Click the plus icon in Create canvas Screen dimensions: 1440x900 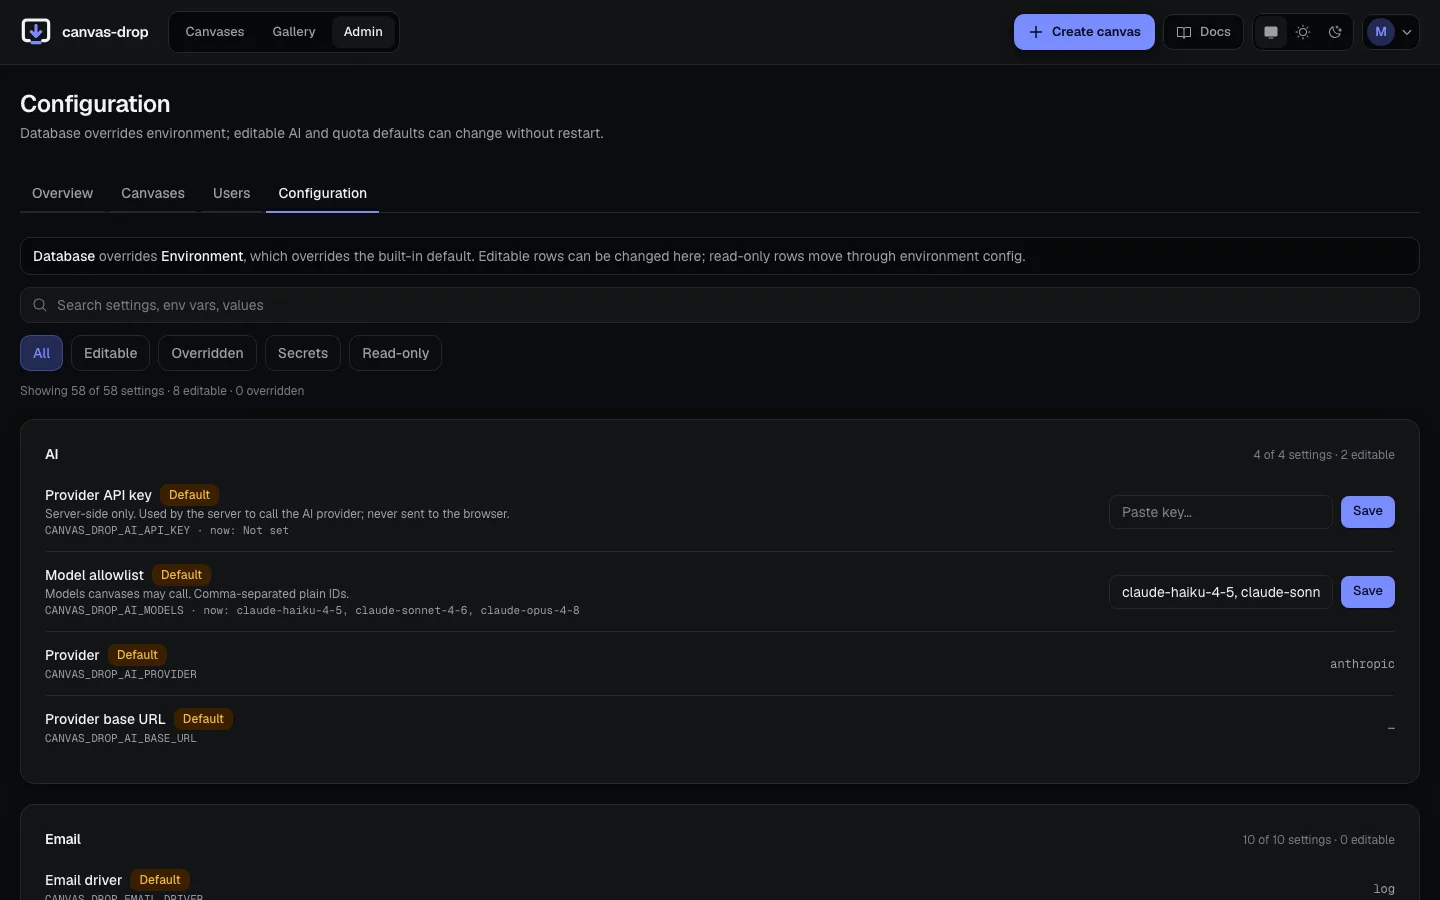[1036, 32]
